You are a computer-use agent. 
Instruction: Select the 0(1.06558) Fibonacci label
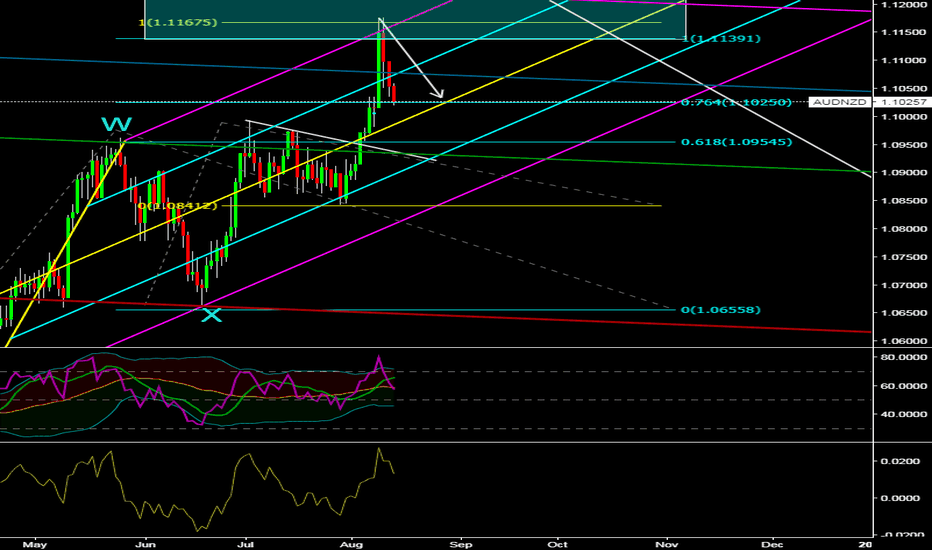(x=720, y=310)
